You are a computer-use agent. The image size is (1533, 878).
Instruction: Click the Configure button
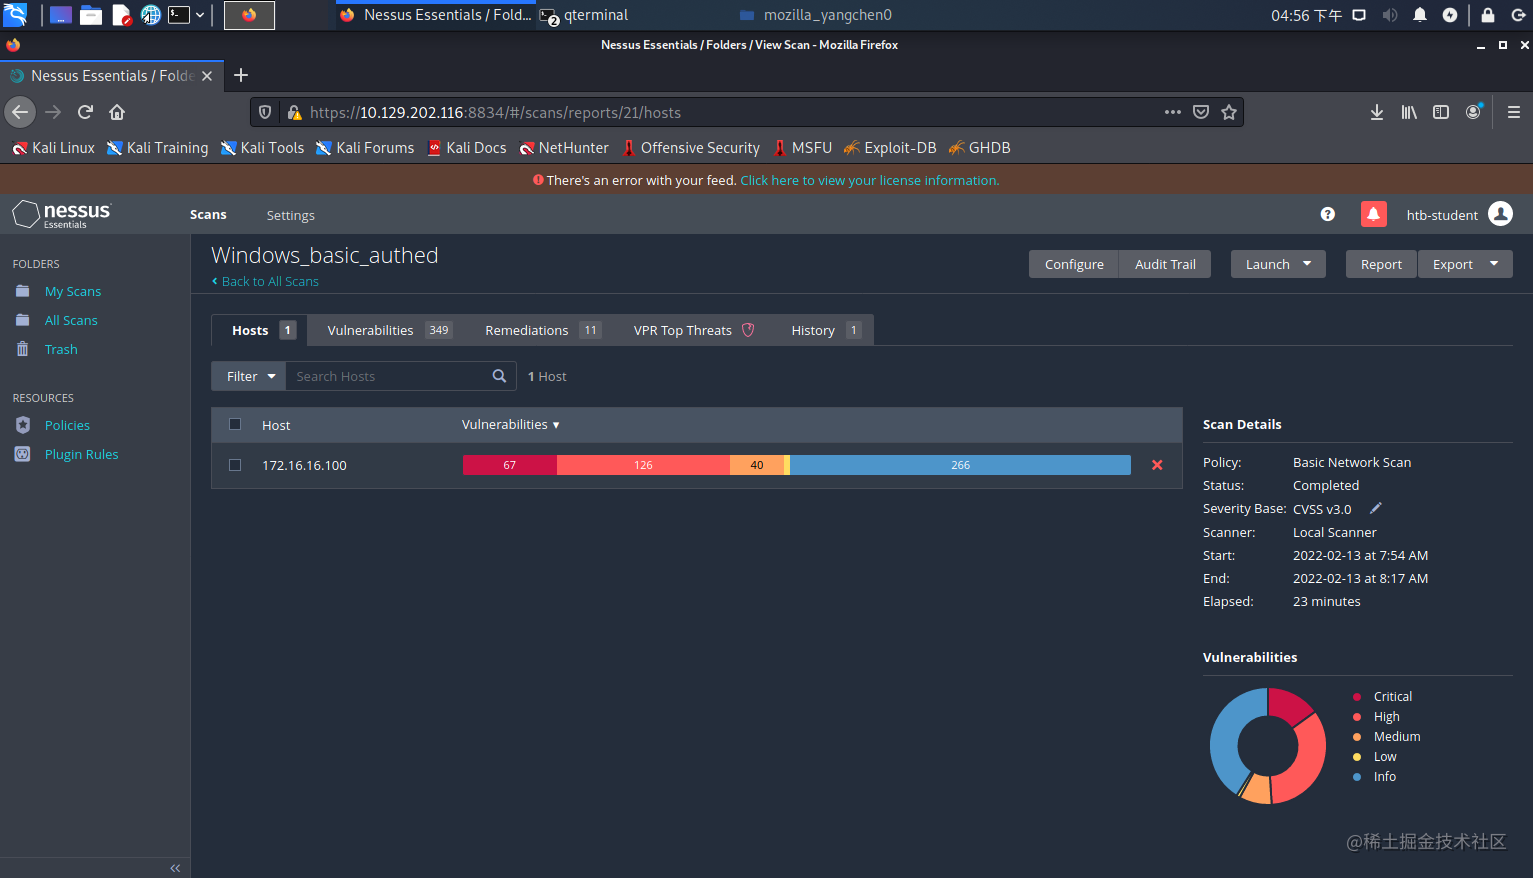[1074, 264]
